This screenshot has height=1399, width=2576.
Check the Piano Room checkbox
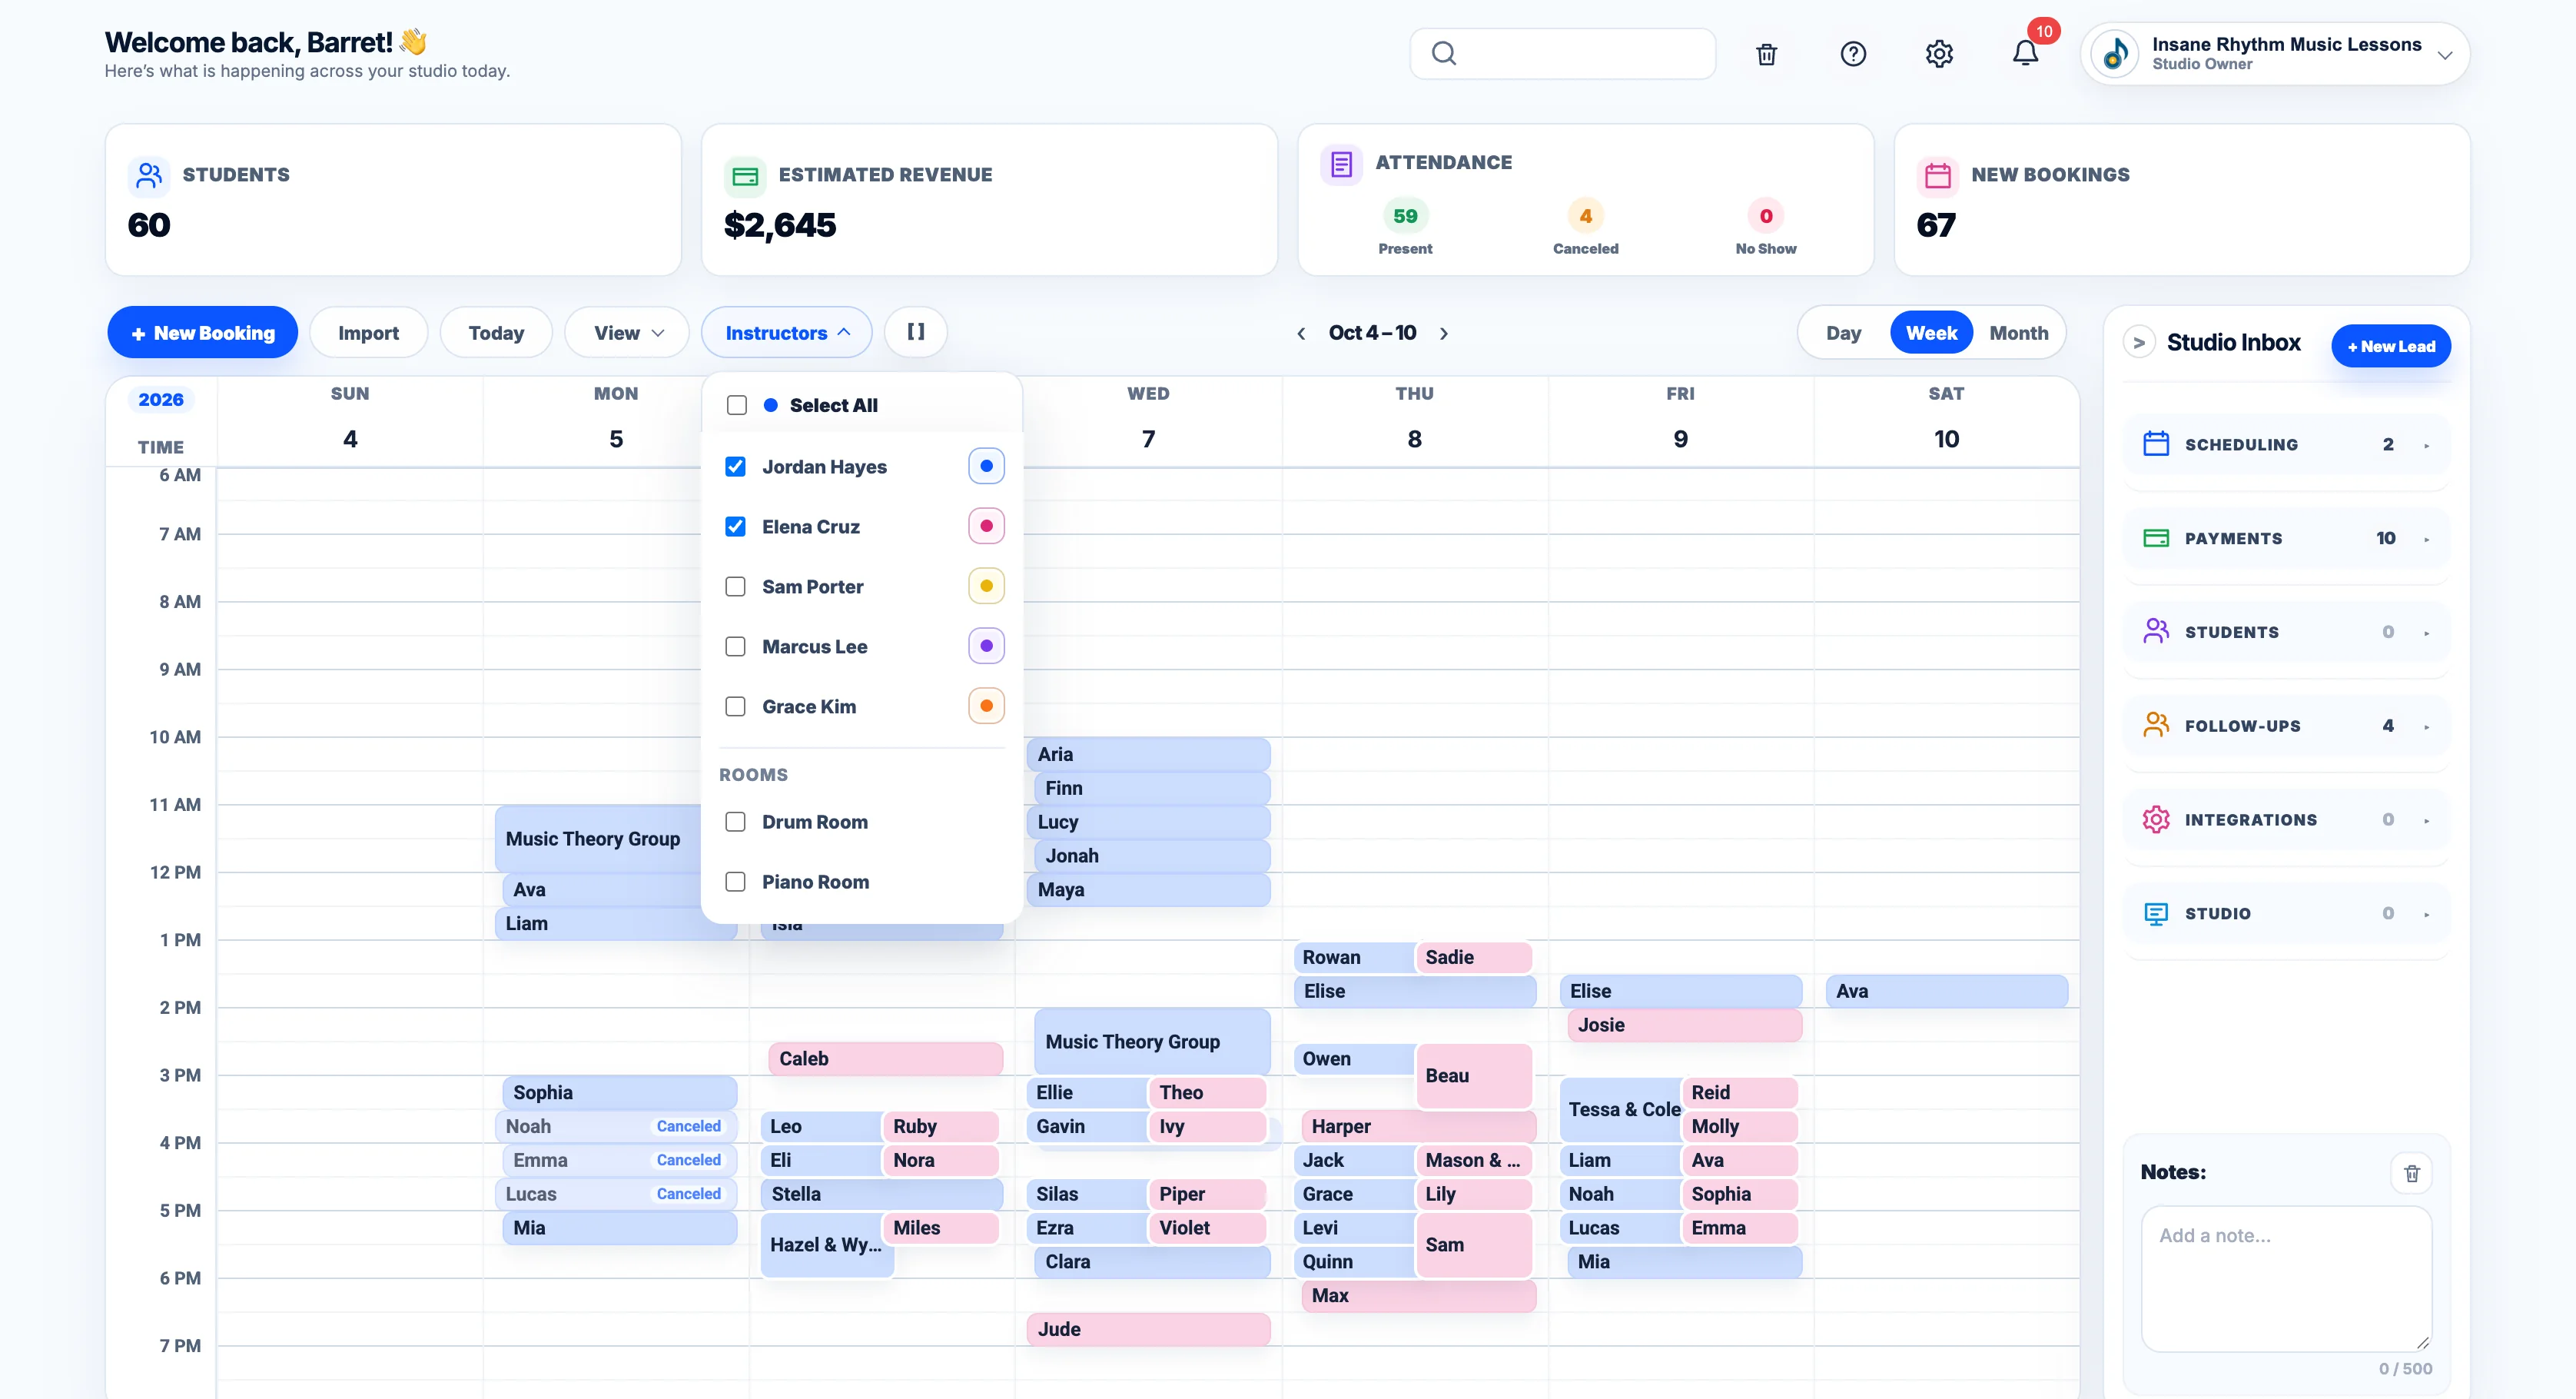point(735,882)
